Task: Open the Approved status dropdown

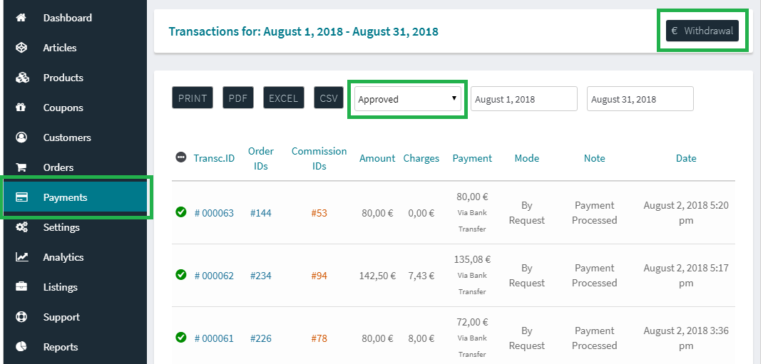Action: tap(408, 99)
